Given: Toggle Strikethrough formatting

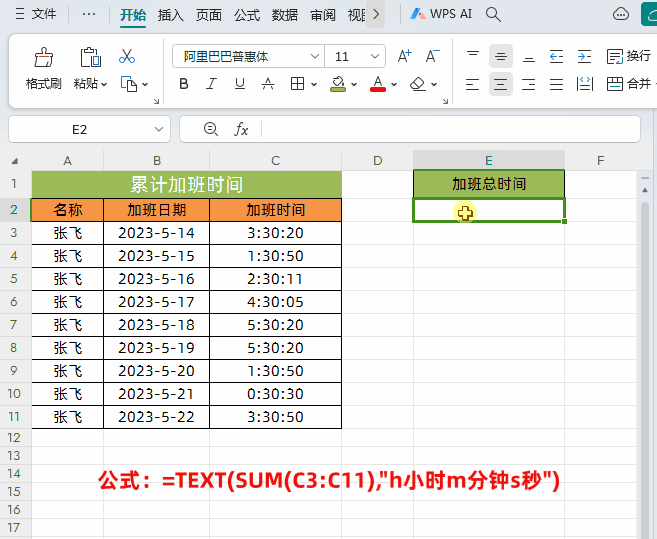Looking at the screenshot, I should tap(268, 84).
